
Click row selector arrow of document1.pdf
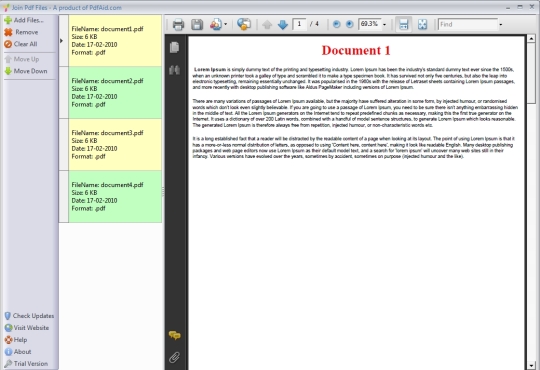[x=62, y=41]
